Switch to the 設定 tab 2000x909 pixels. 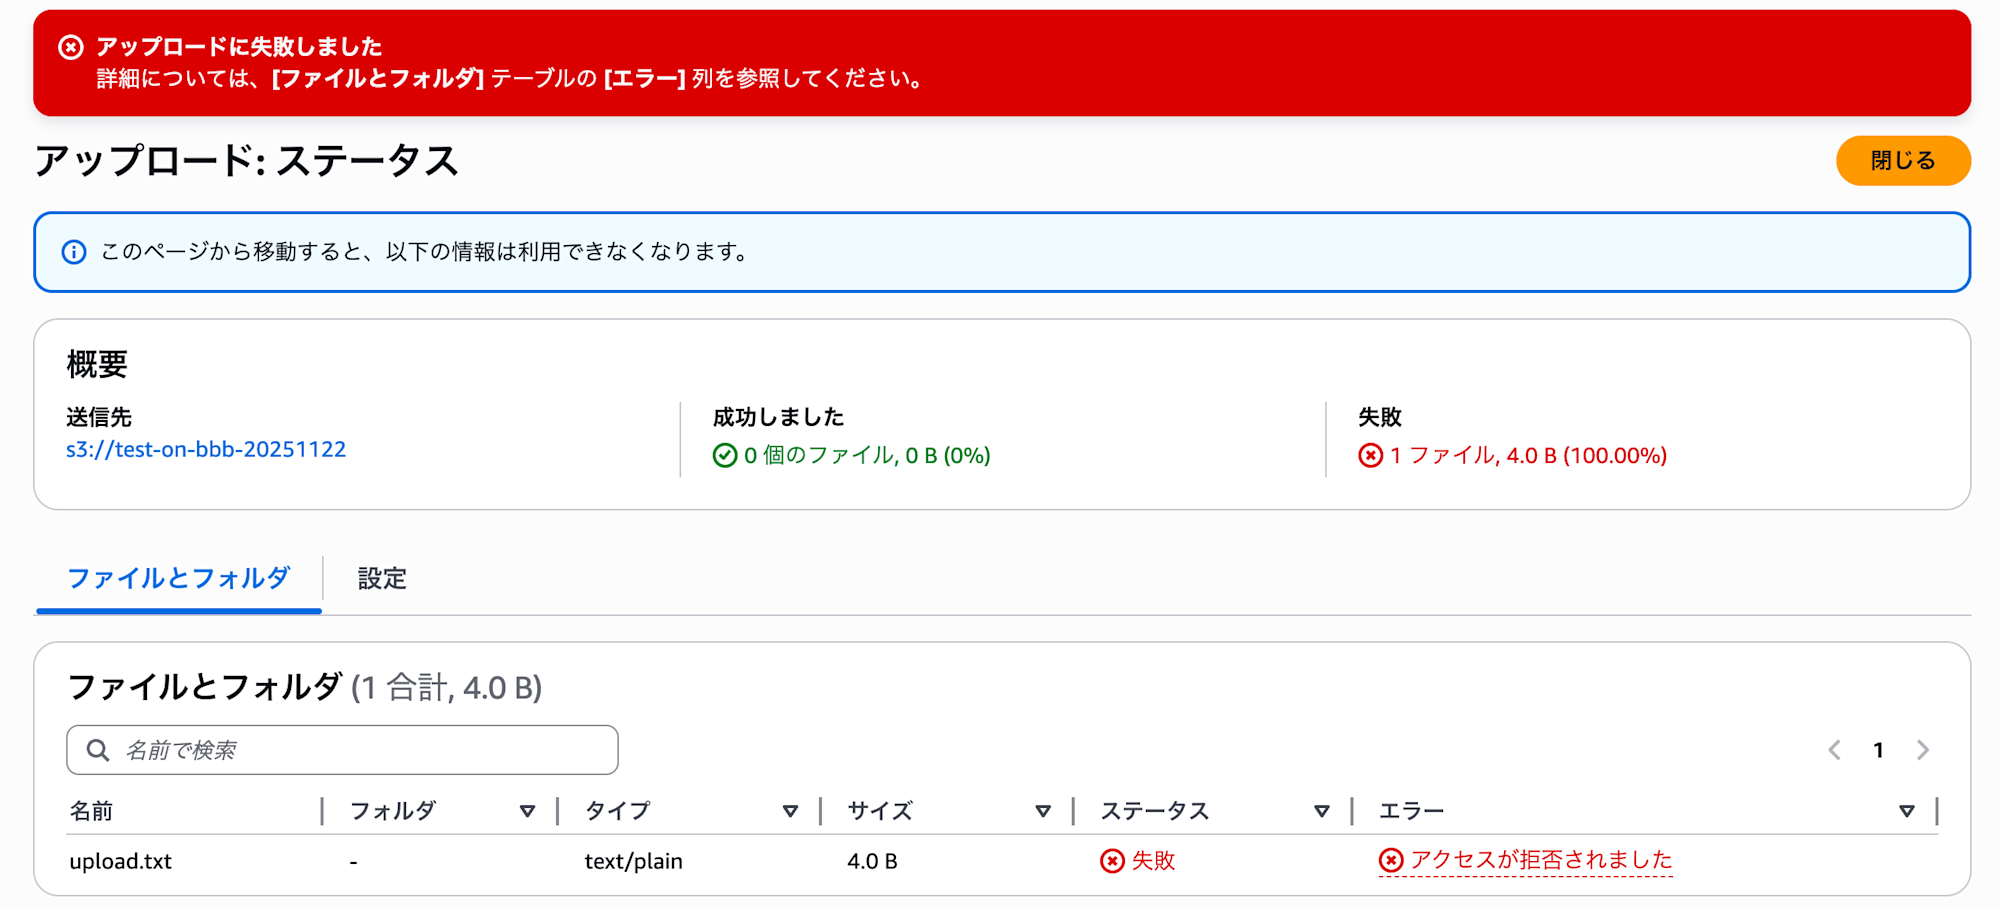tap(379, 578)
